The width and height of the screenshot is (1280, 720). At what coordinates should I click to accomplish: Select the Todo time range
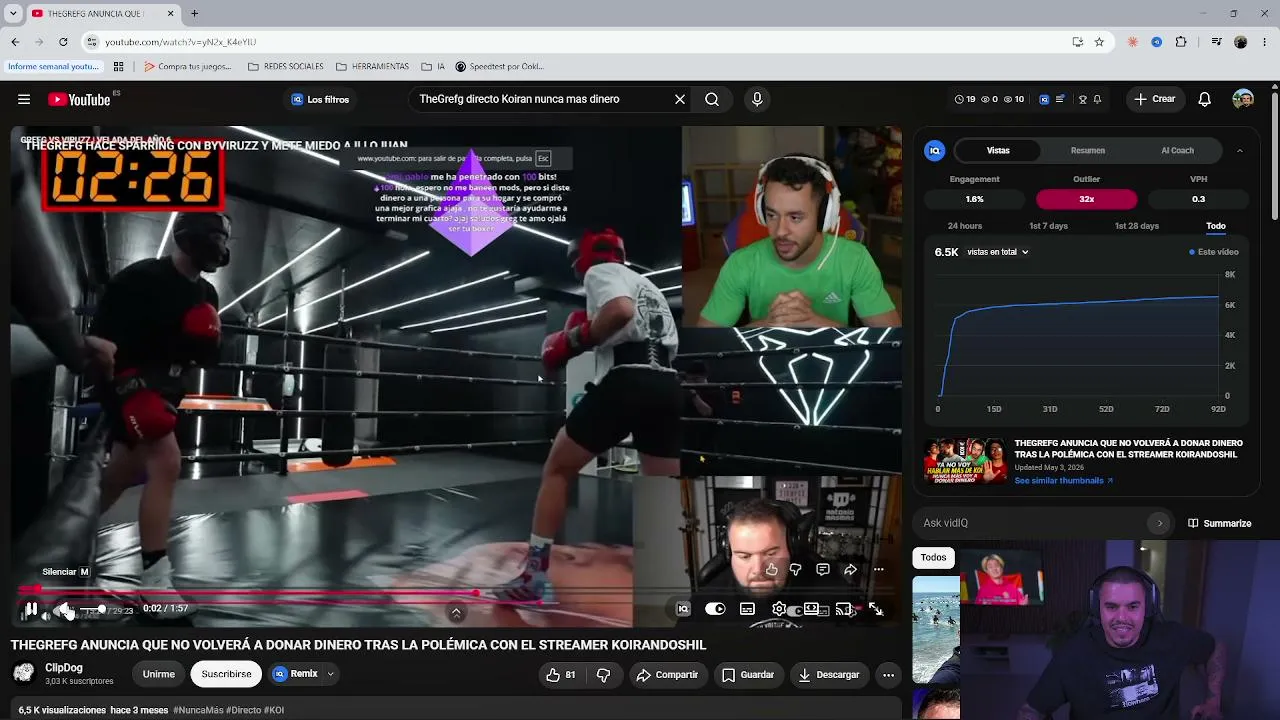[x=1216, y=226]
